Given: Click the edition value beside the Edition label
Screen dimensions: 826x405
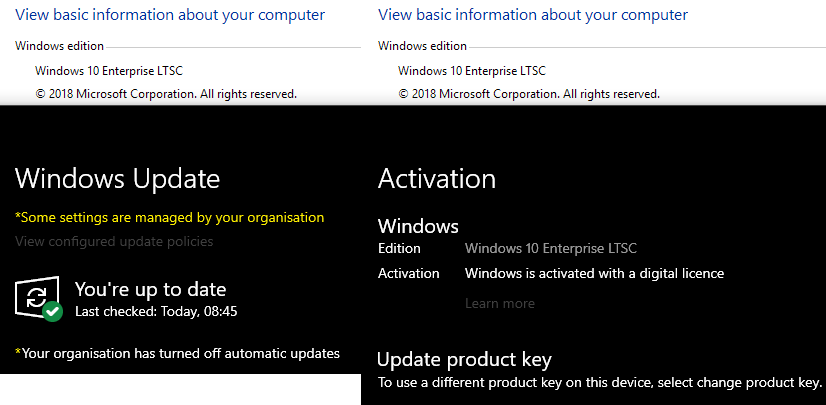Looking at the screenshot, I should 551,248.
